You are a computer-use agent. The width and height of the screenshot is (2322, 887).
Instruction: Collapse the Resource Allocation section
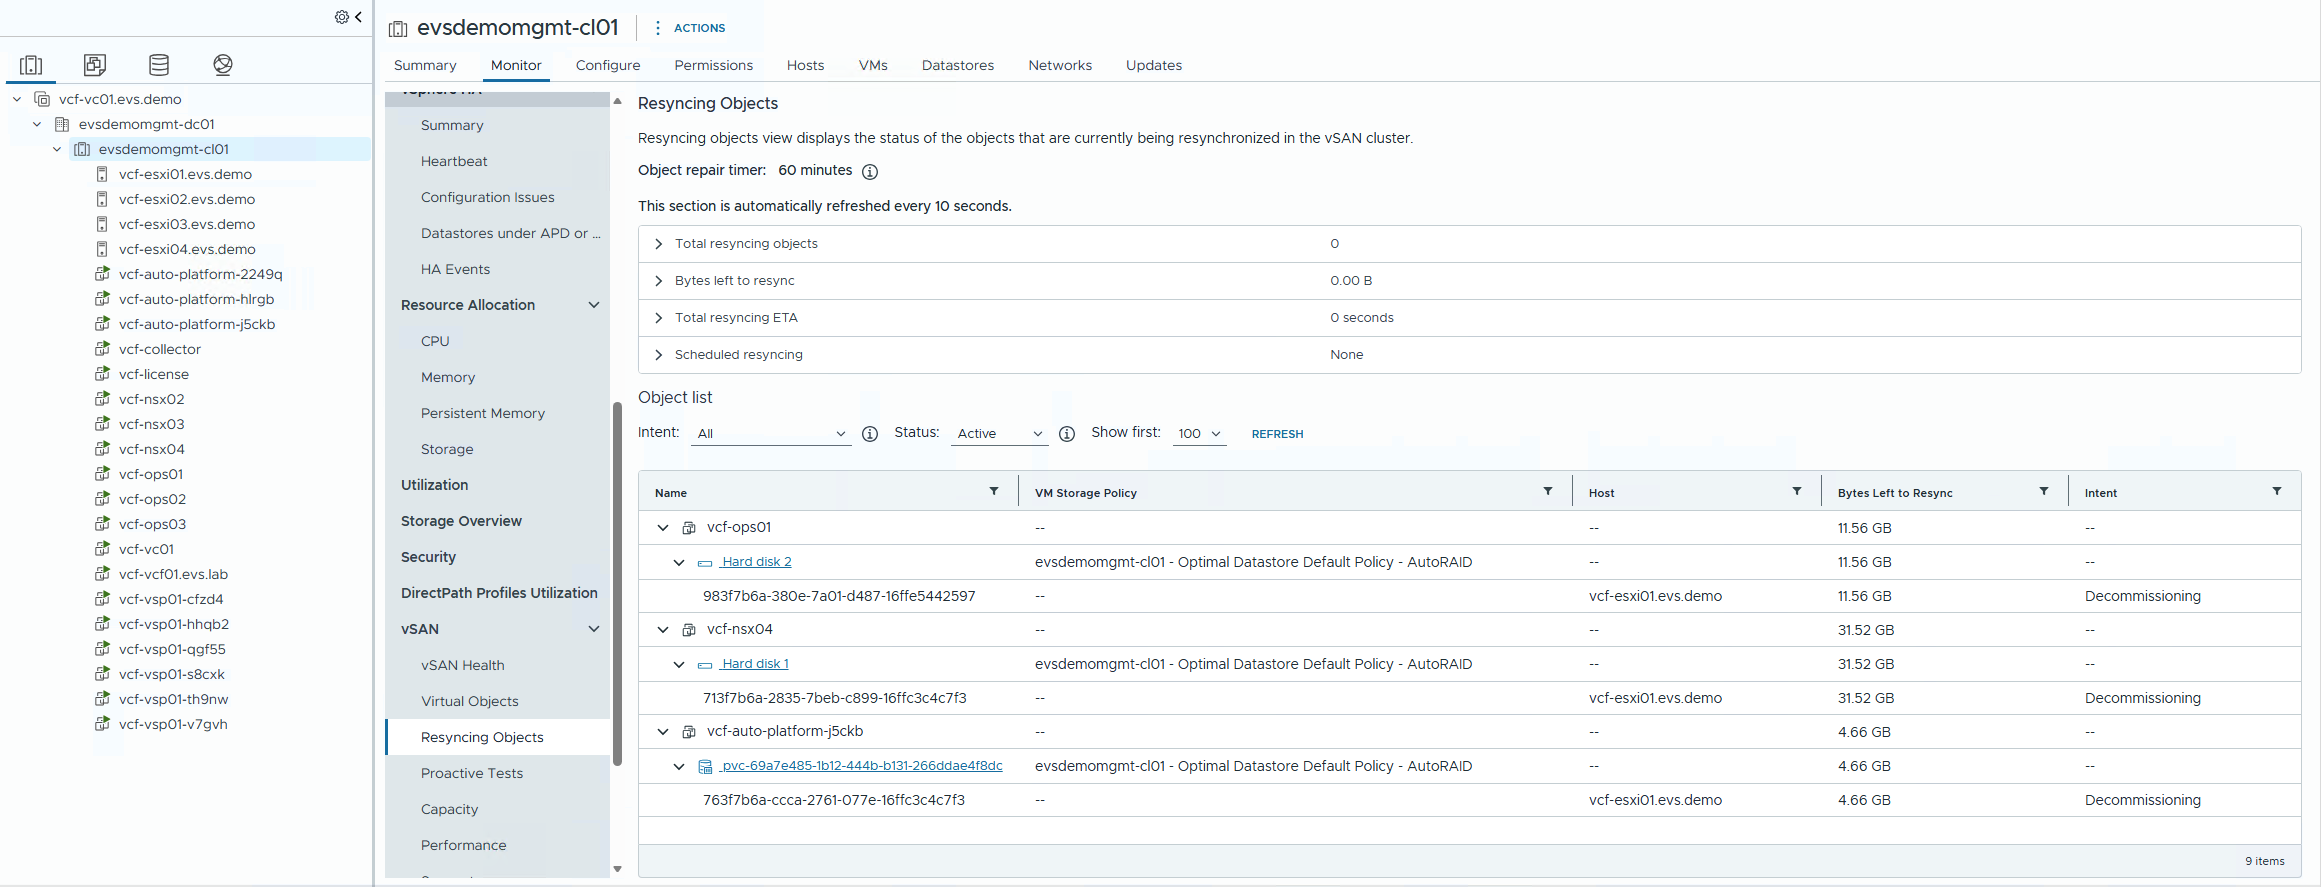594,305
